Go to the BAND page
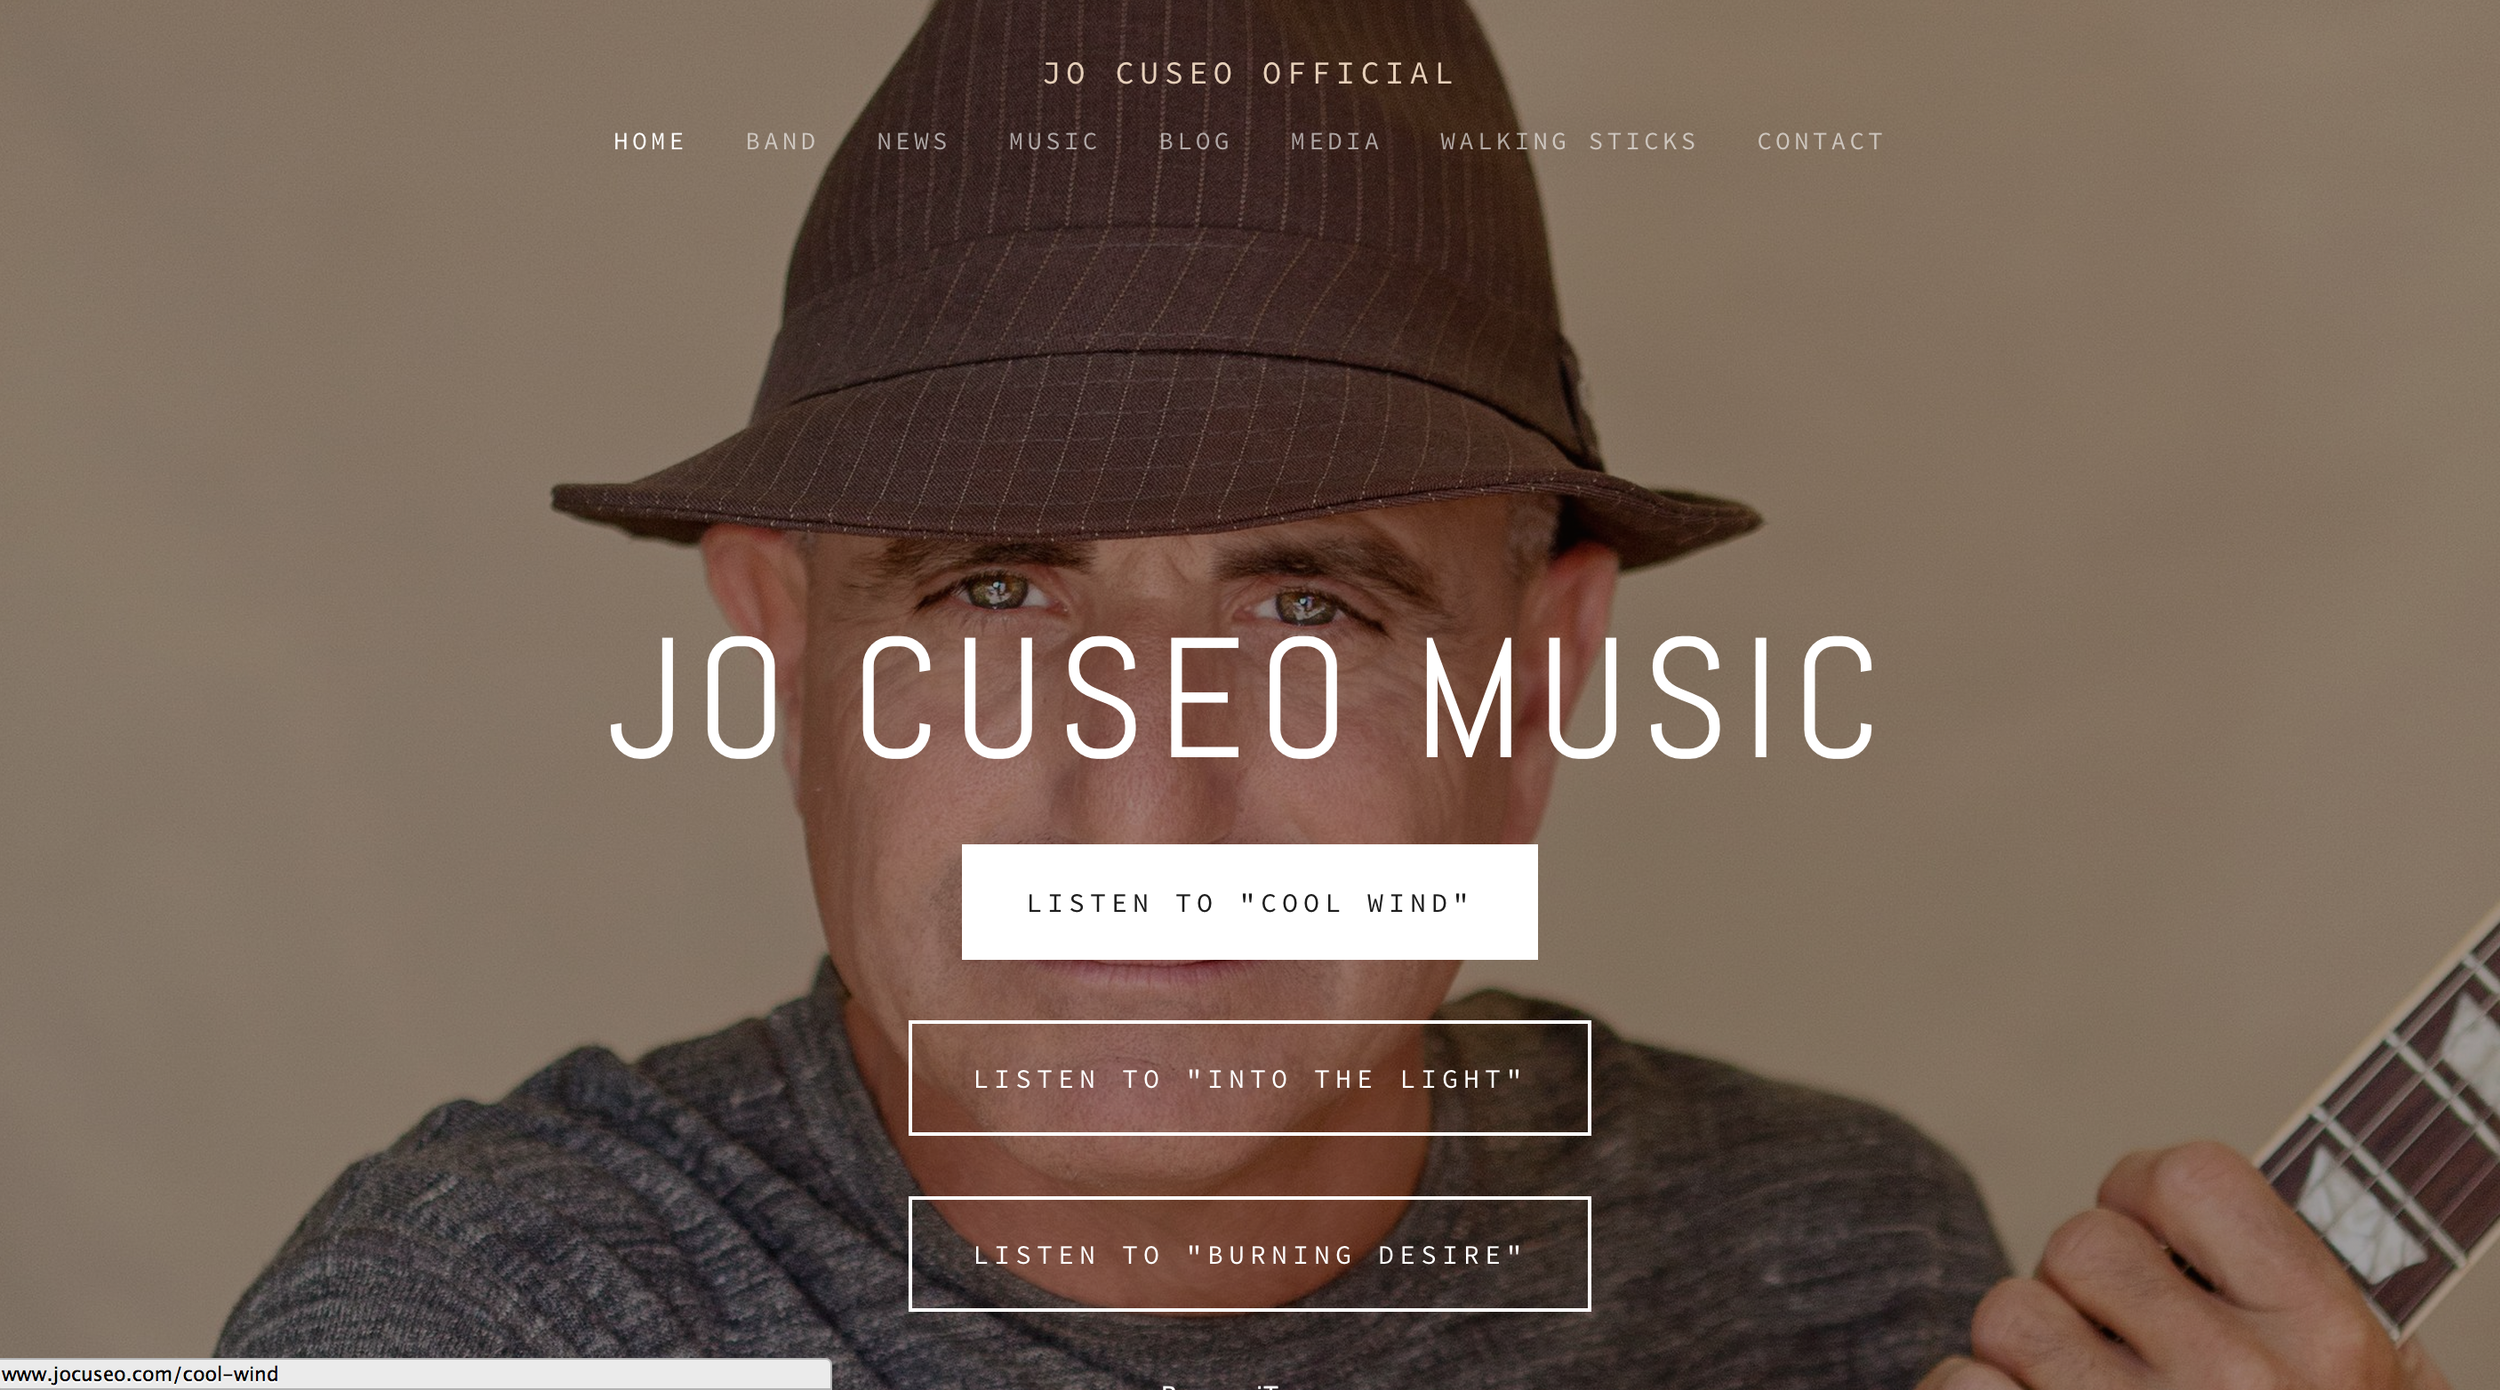The height and width of the screenshot is (1390, 2500). click(781, 142)
